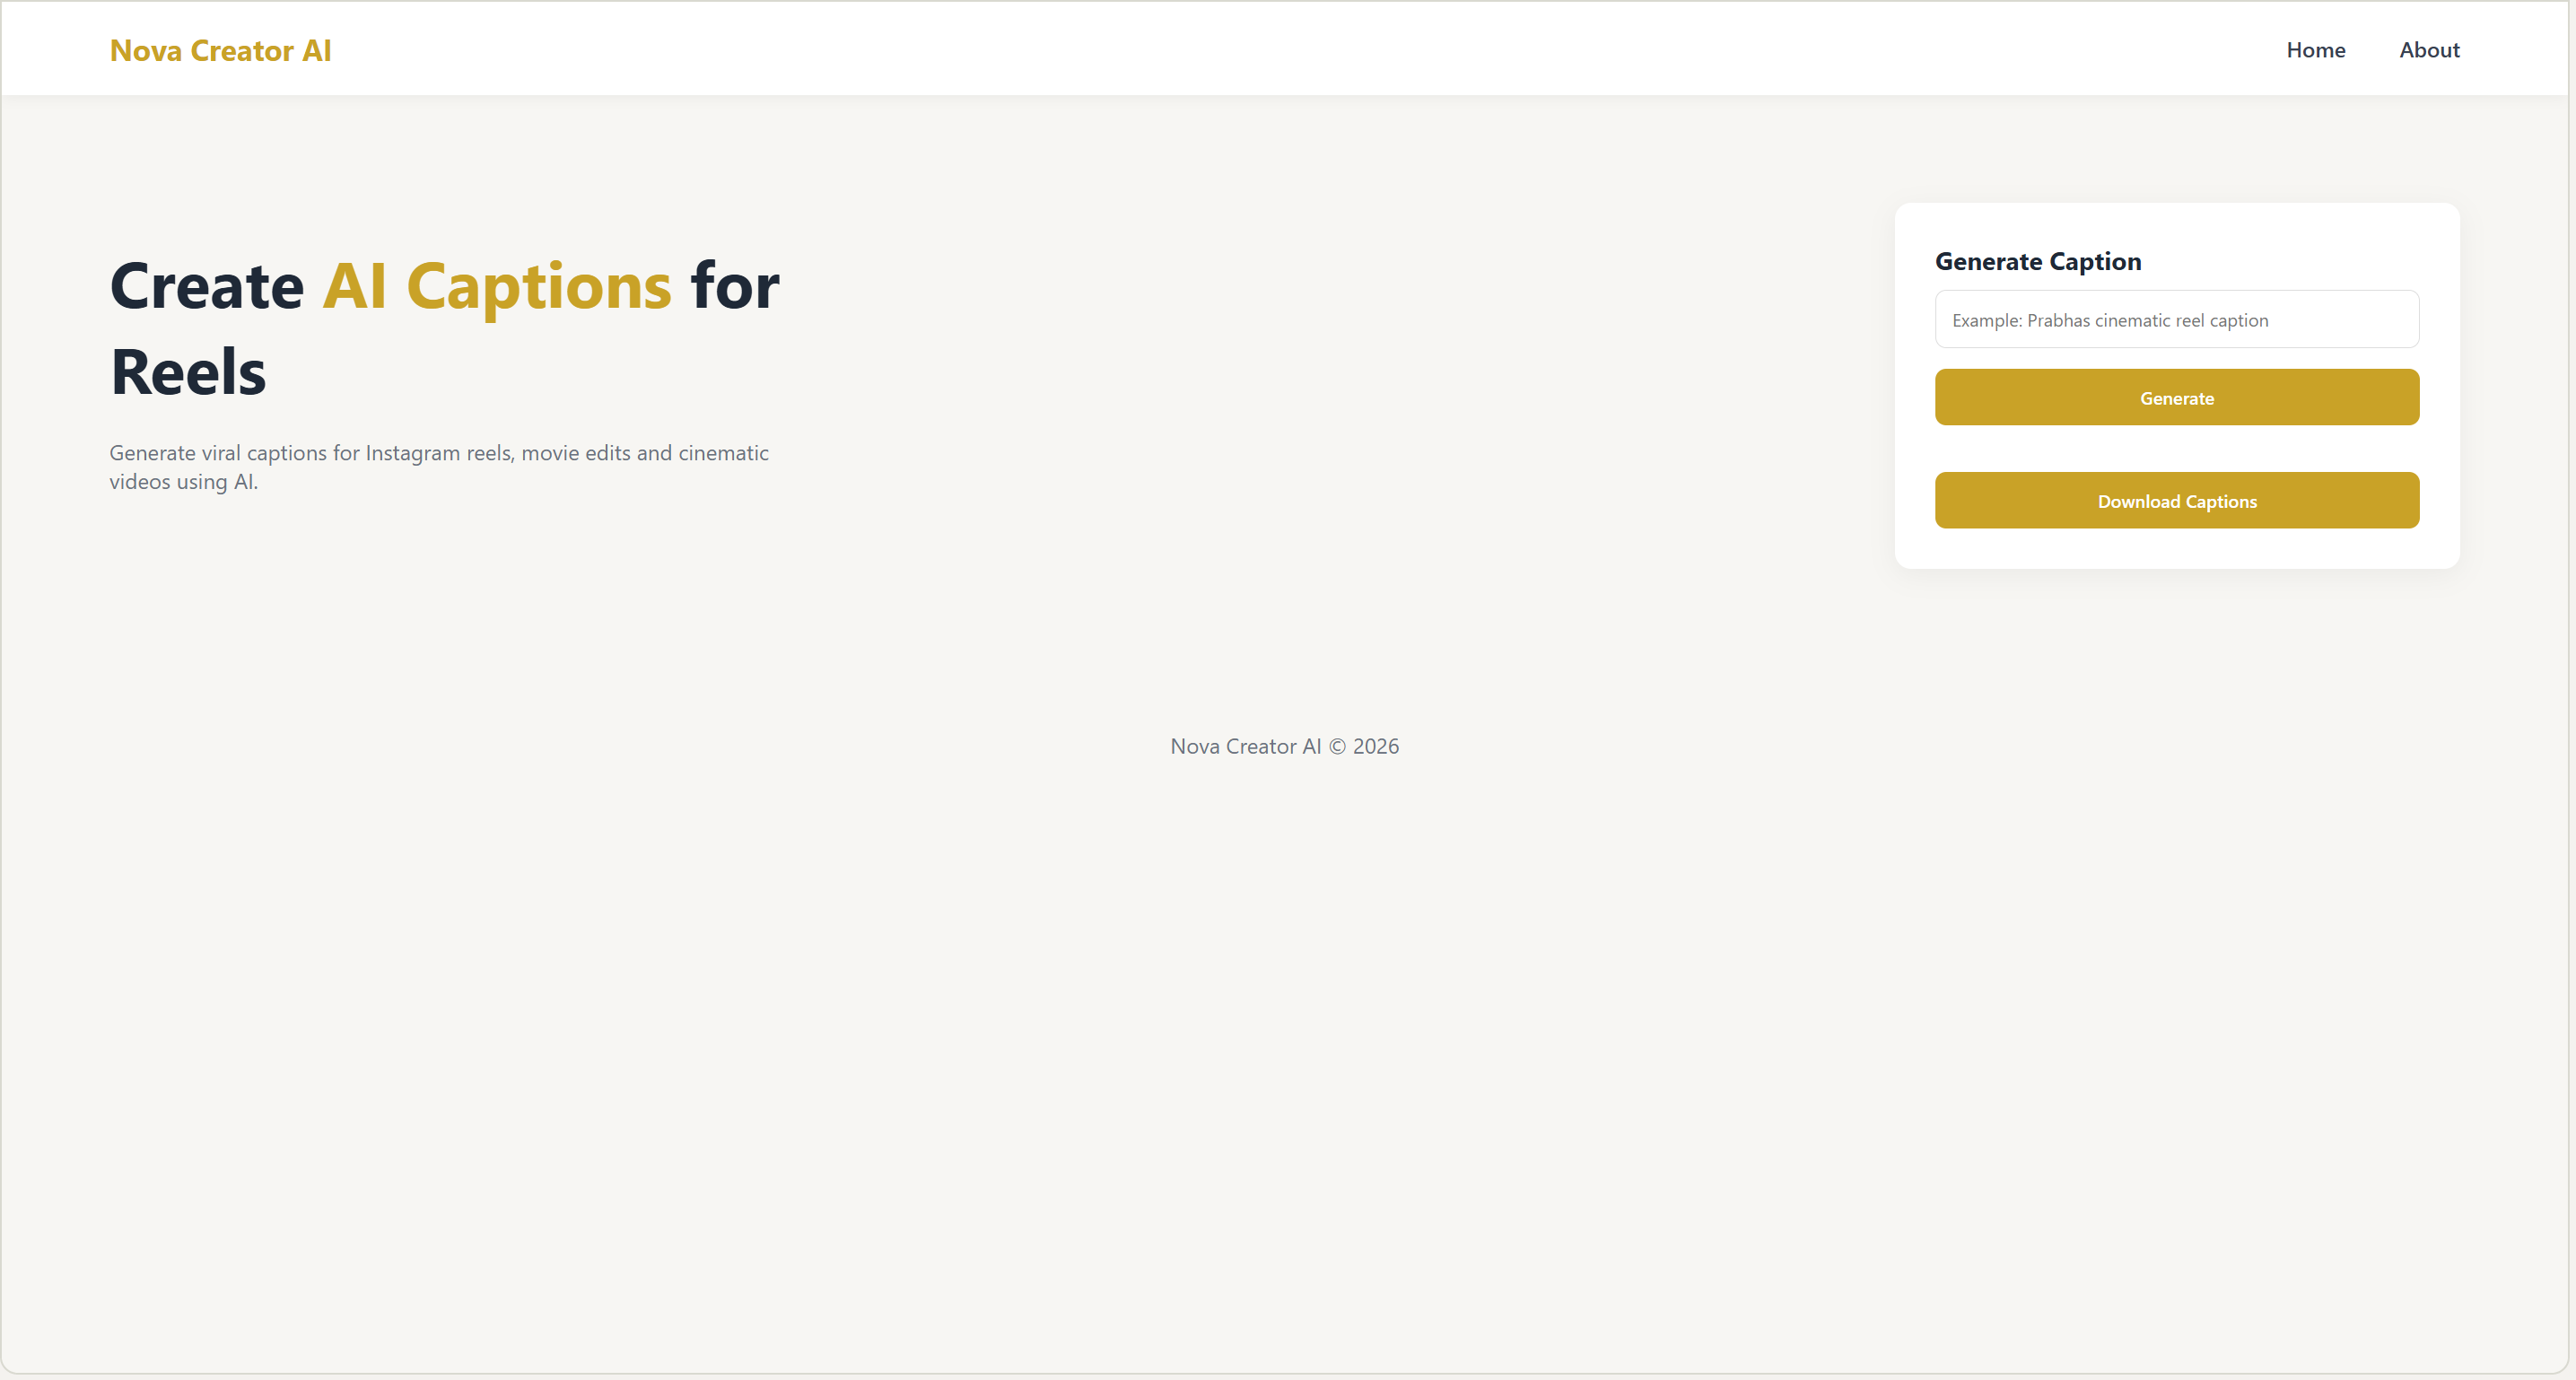
Task: Open the Home nav link
Action: 2315,50
